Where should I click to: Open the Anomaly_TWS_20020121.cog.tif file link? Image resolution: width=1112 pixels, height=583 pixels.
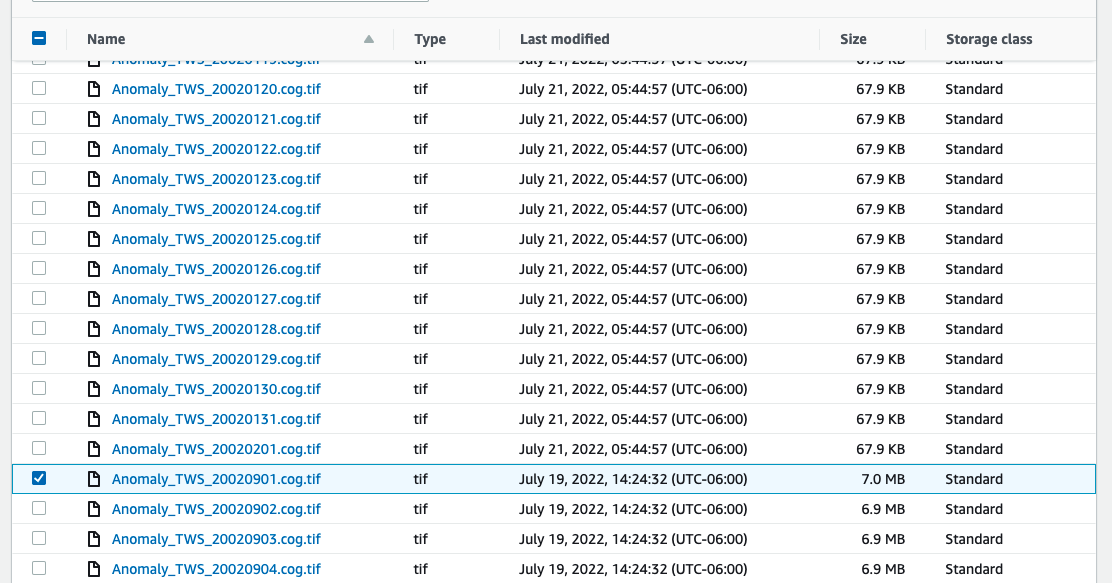coord(216,118)
